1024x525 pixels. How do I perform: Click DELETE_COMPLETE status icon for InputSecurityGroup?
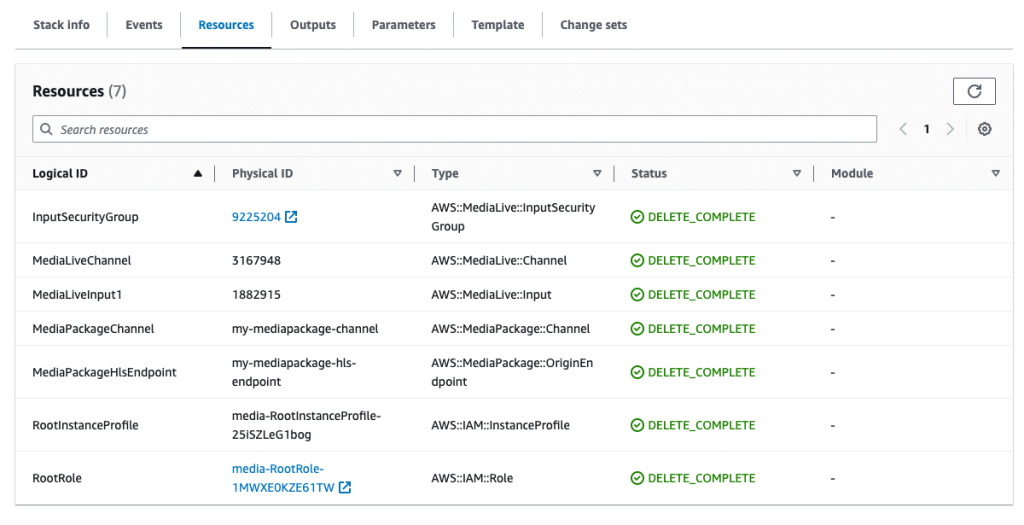click(637, 217)
